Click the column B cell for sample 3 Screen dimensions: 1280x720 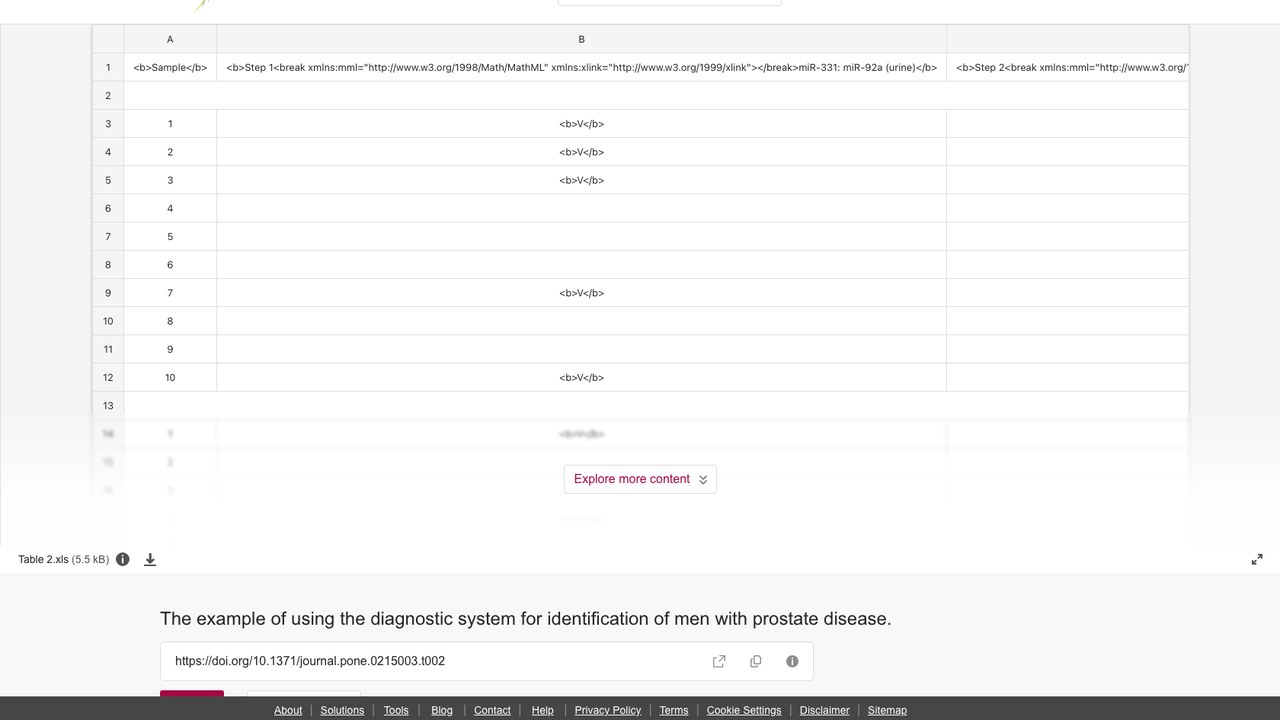coord(581,180)
